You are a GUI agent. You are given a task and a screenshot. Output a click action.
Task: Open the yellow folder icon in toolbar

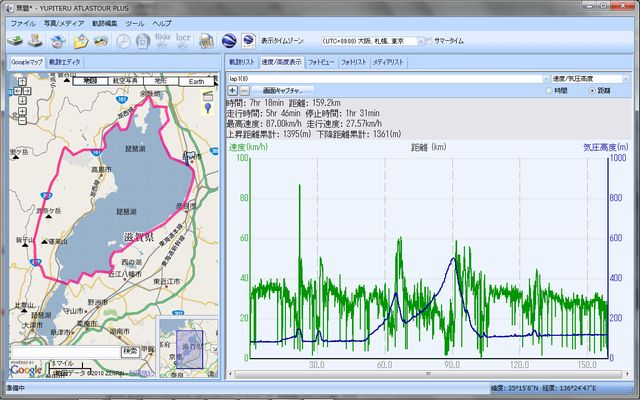(81, 41)
